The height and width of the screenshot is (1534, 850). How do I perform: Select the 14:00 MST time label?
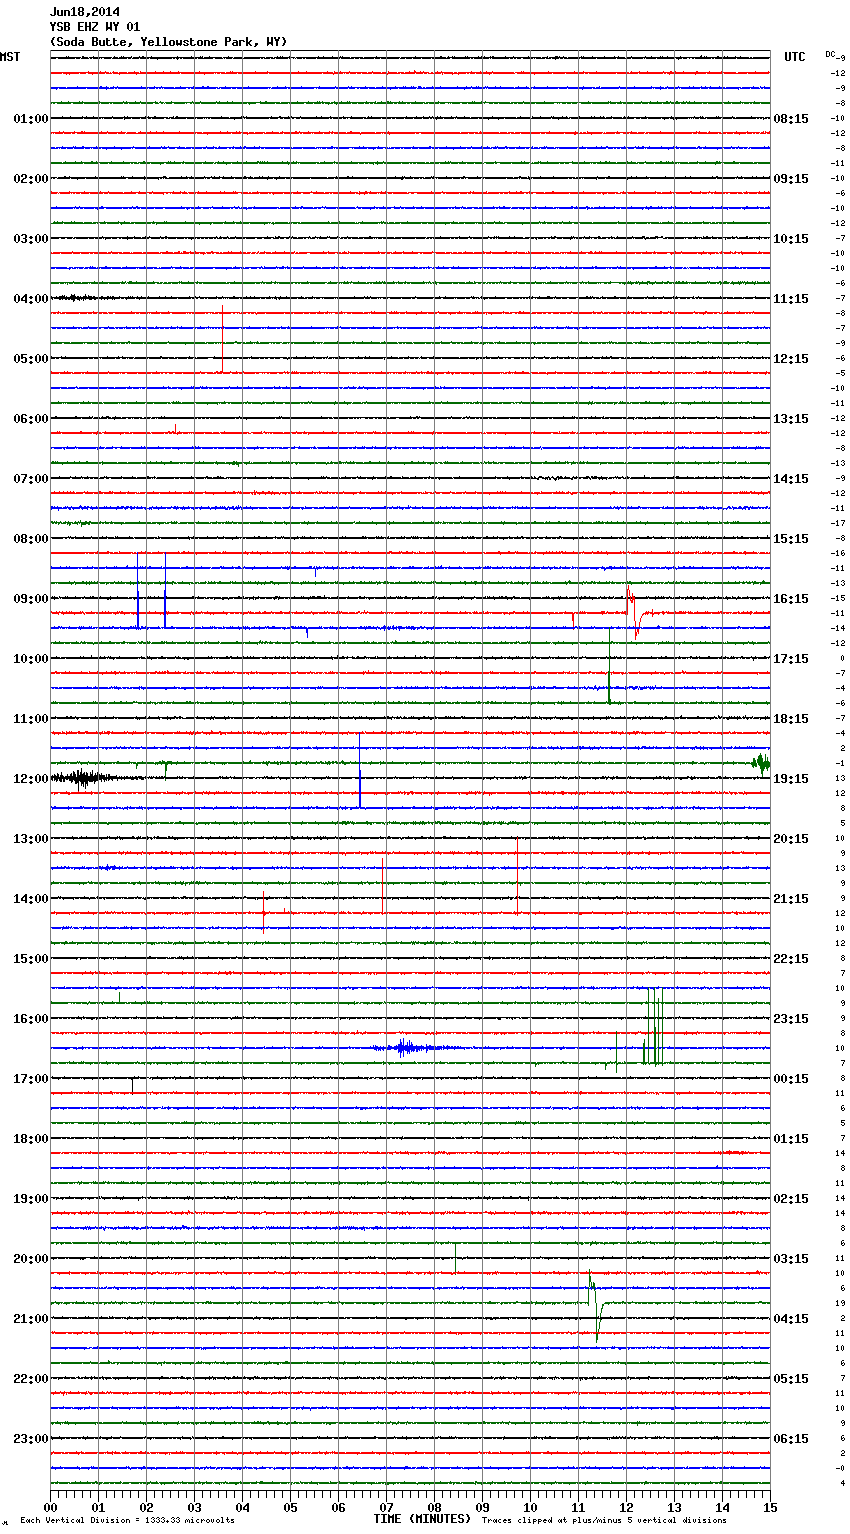(30, 899)
